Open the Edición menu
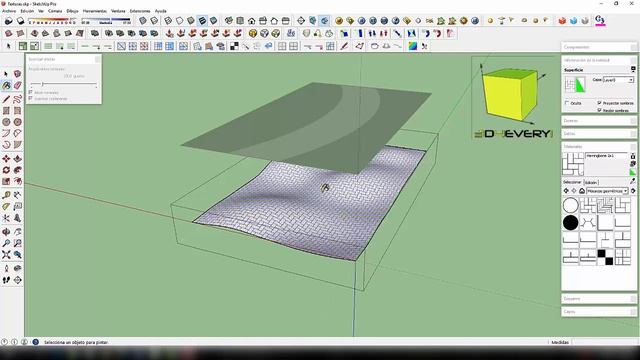 pos(27,11)
